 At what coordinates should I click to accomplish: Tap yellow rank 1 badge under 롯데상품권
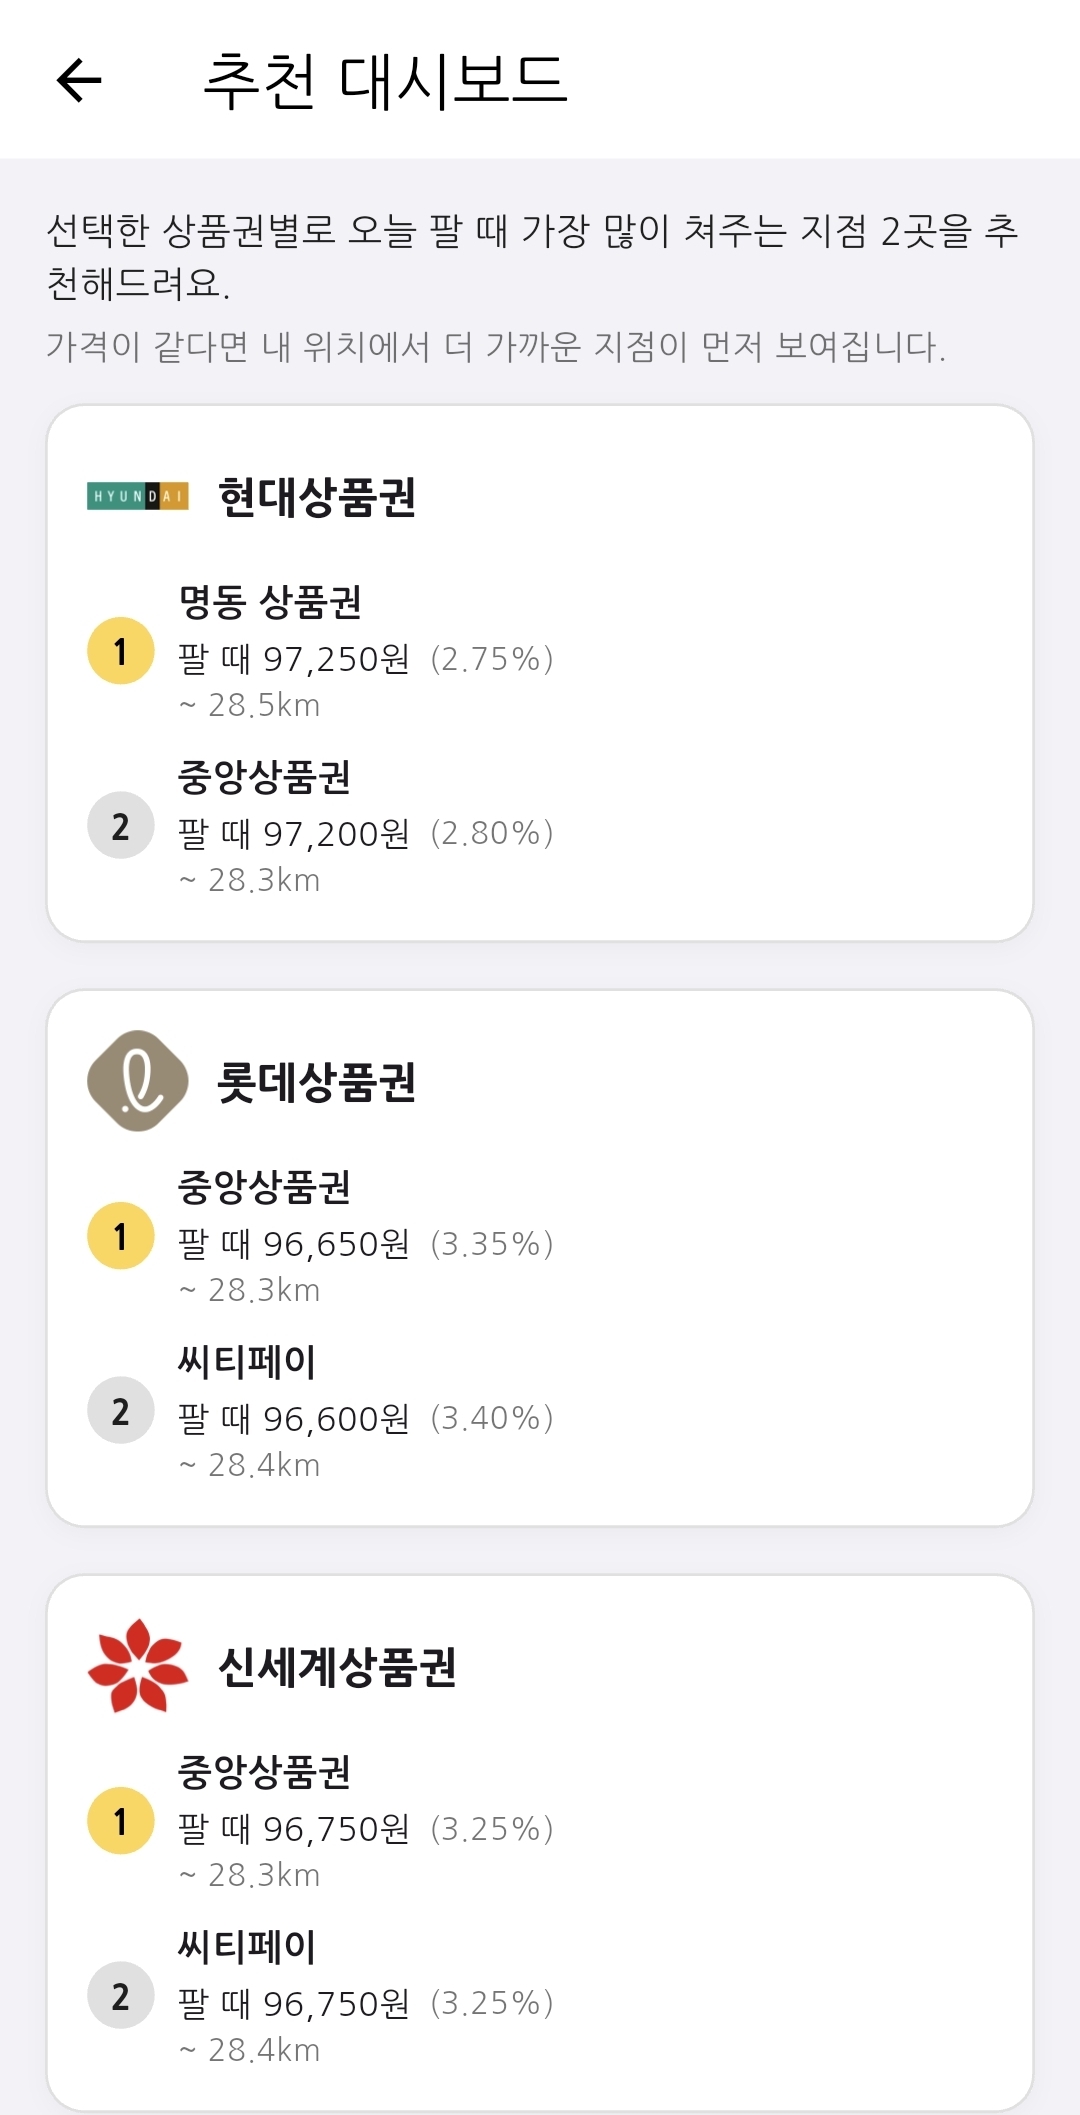click(121, 1236)
